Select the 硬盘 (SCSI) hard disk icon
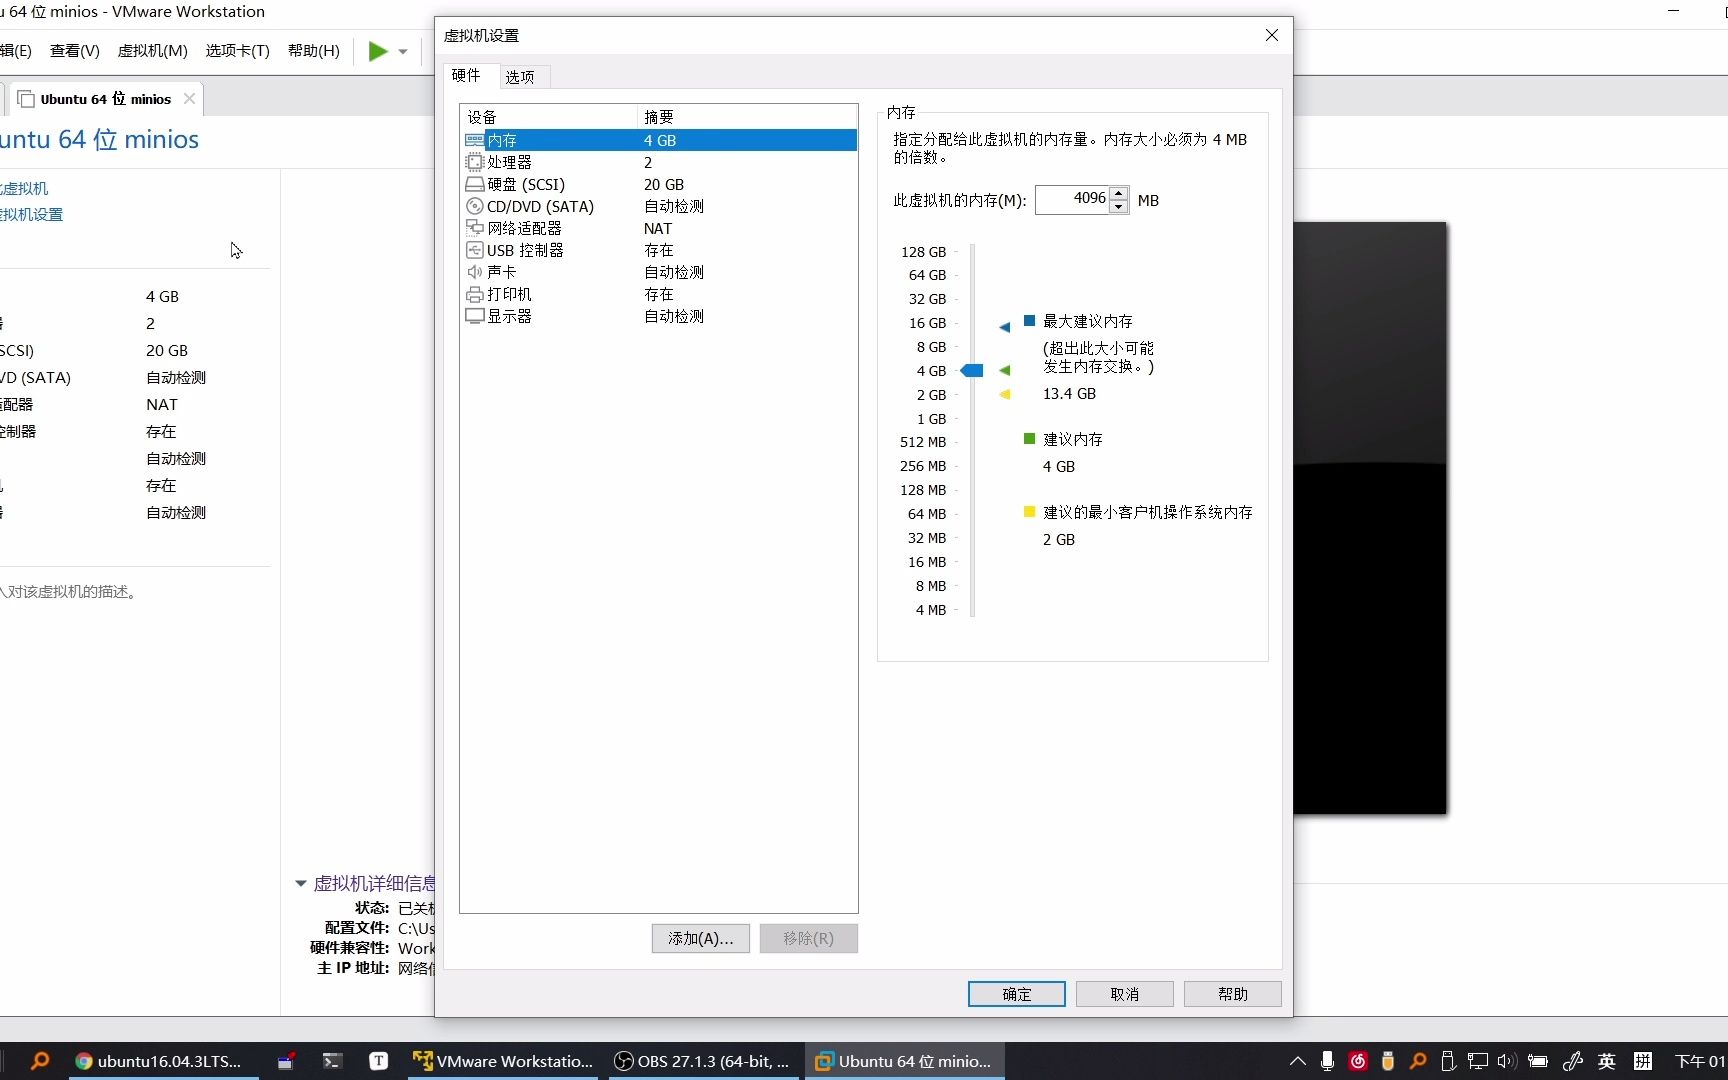The height and width of the screenshot is (1080, 1728). 475,184
